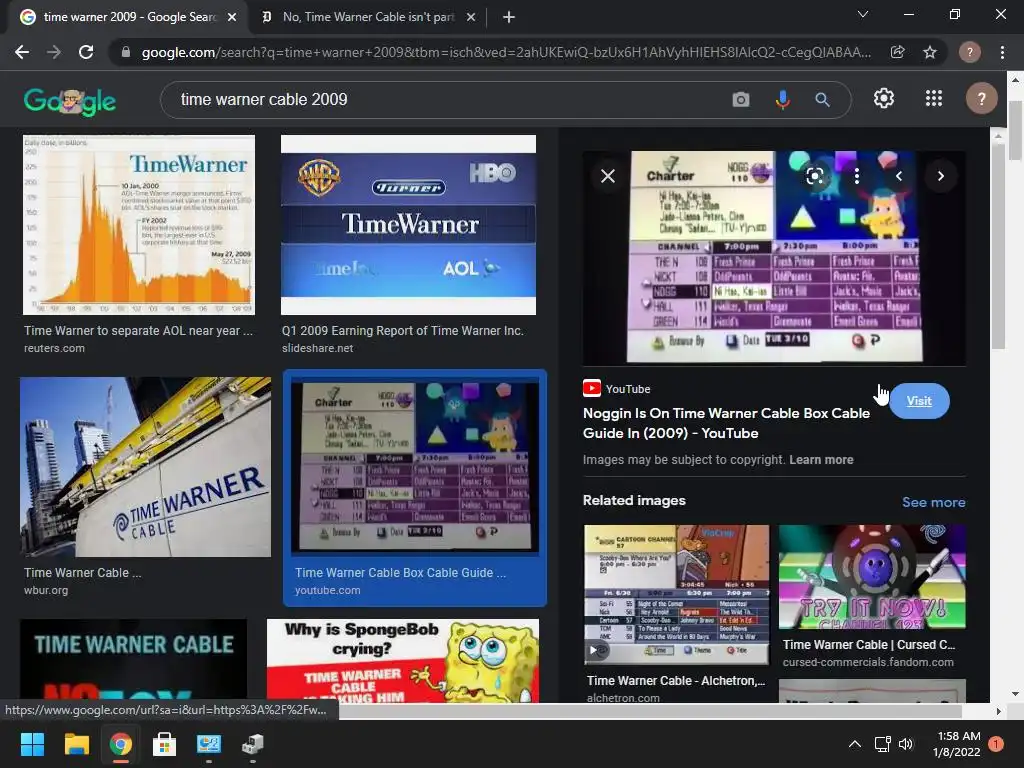This screenshot has height=768, width=1024.
Task: Click the browser forward arrow
Action: (54, 52)
